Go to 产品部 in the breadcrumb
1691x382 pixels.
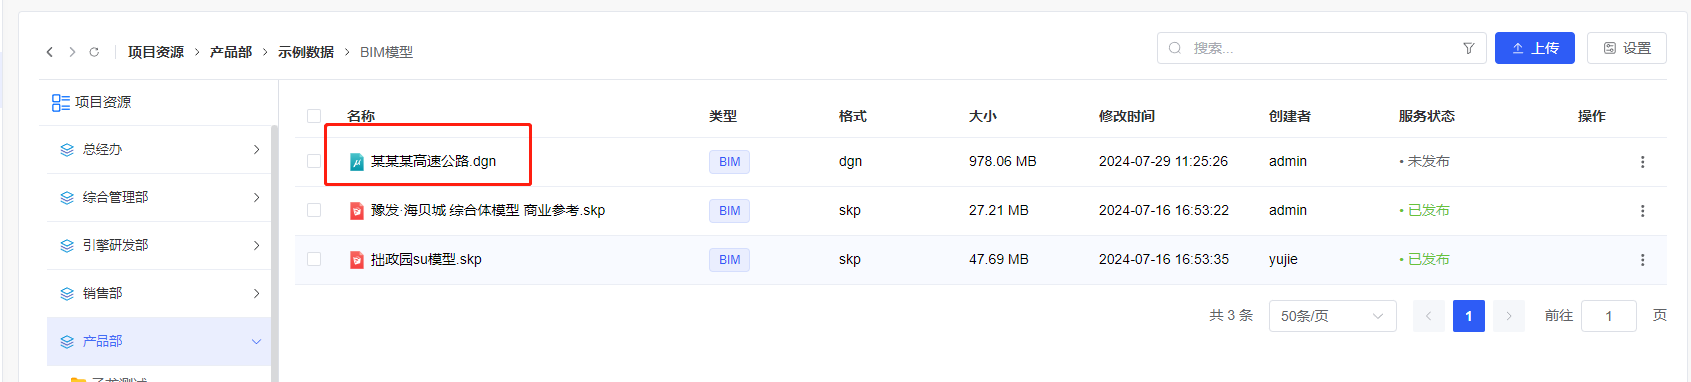tap(231, 52)
